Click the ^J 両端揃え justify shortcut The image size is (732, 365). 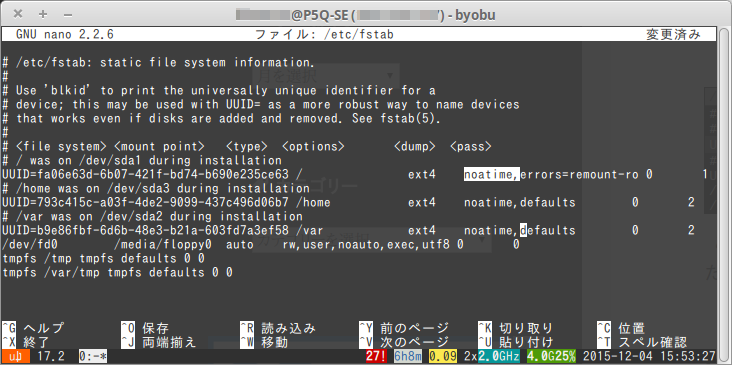coord(159,342)
